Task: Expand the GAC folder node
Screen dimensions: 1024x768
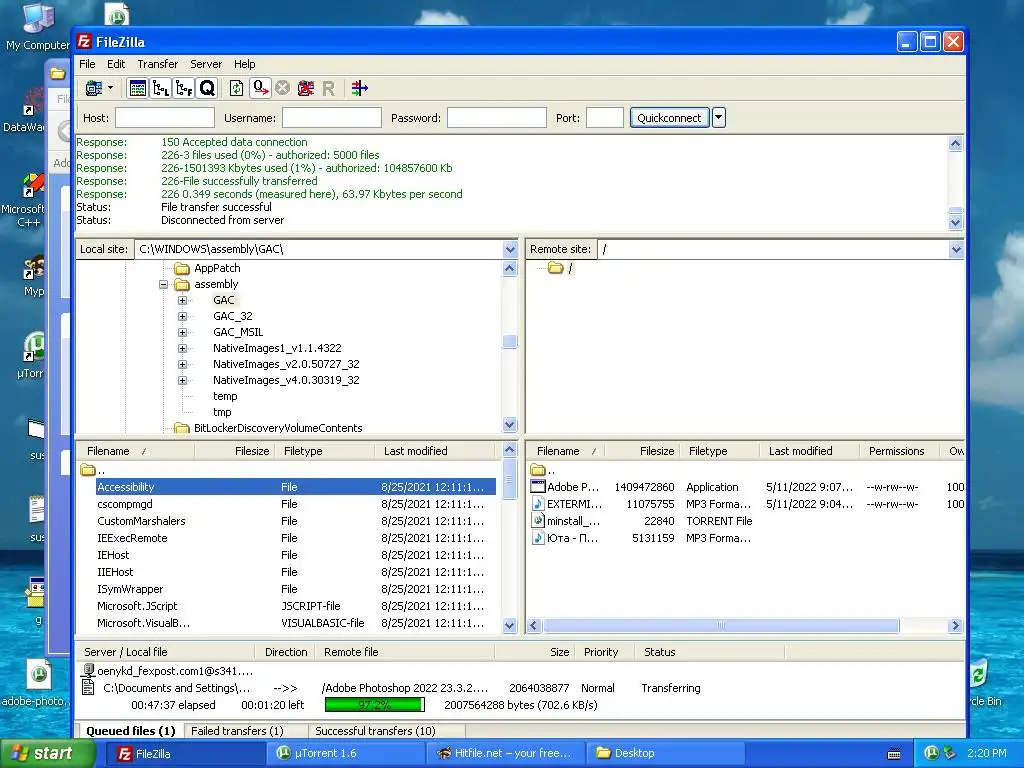Action: (x=183, y=300)
